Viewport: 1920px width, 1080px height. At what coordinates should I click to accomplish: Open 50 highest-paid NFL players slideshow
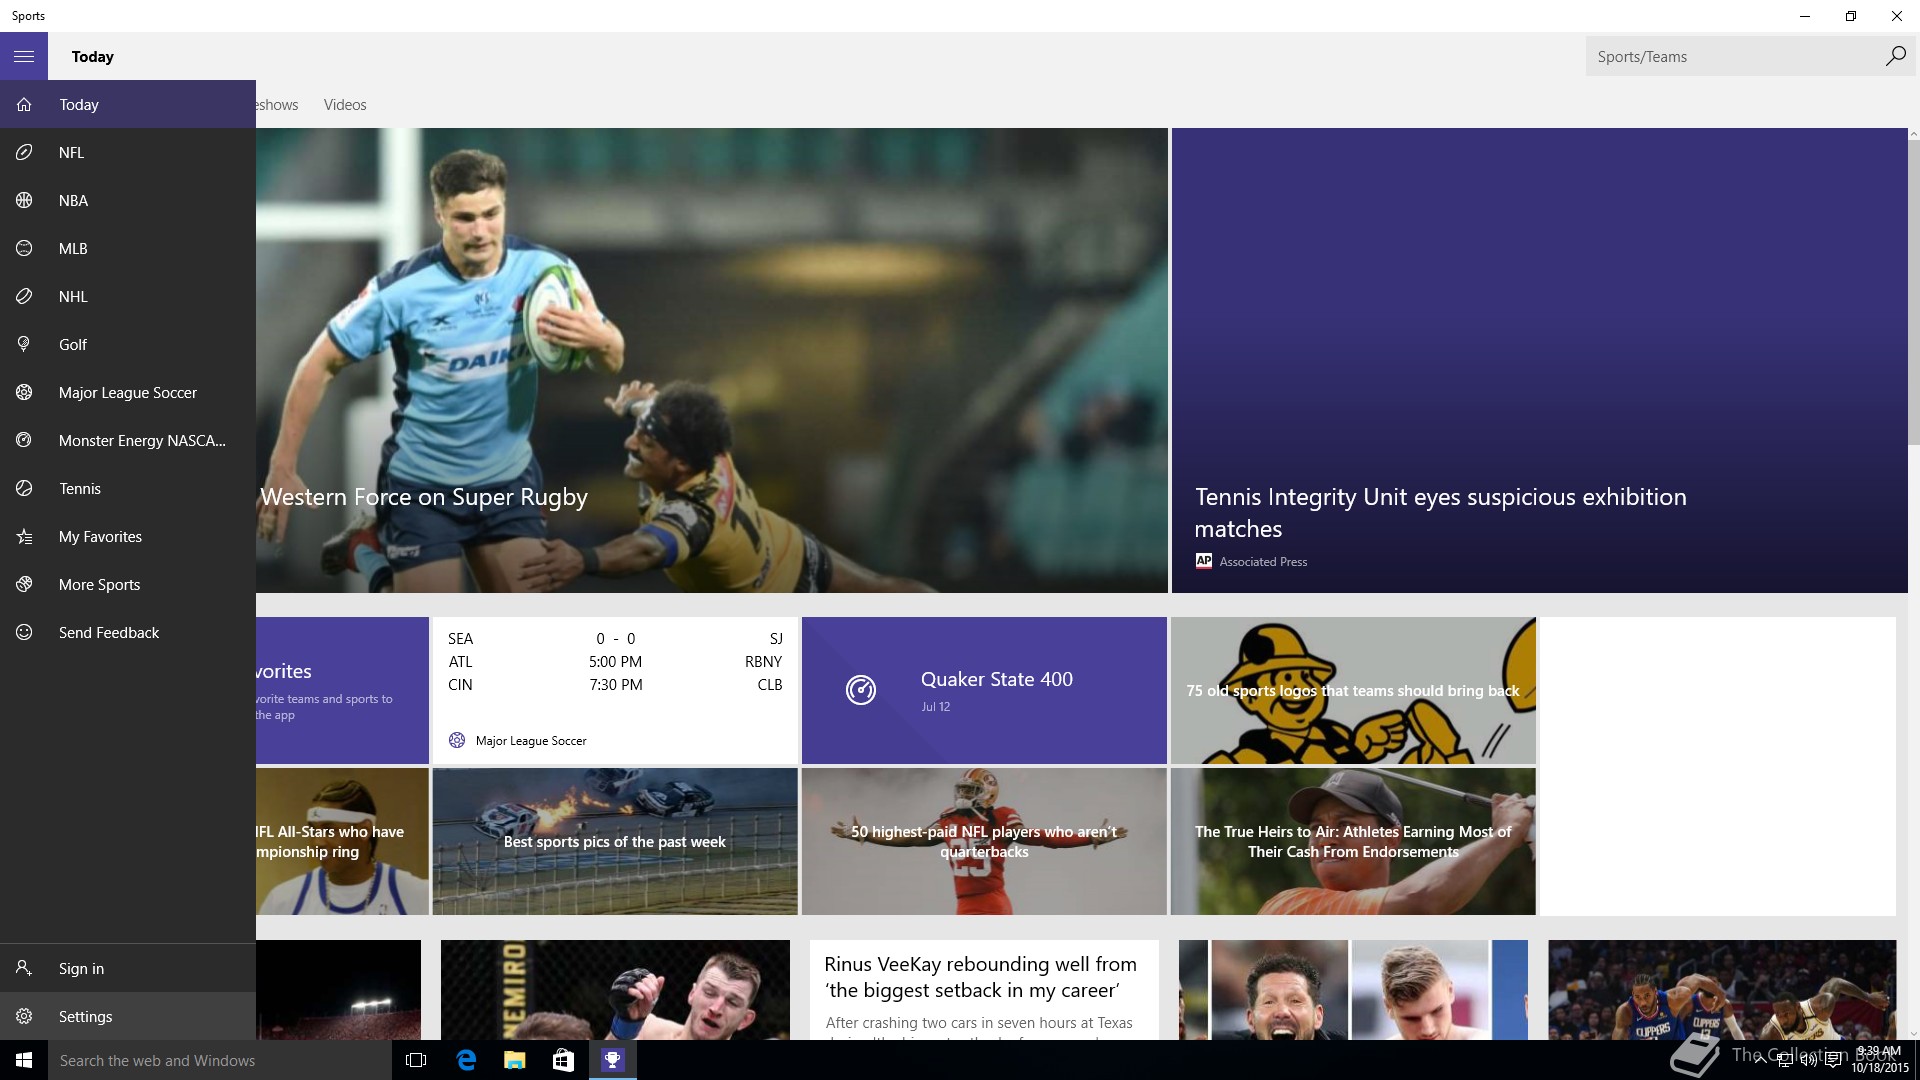(984, 841)
